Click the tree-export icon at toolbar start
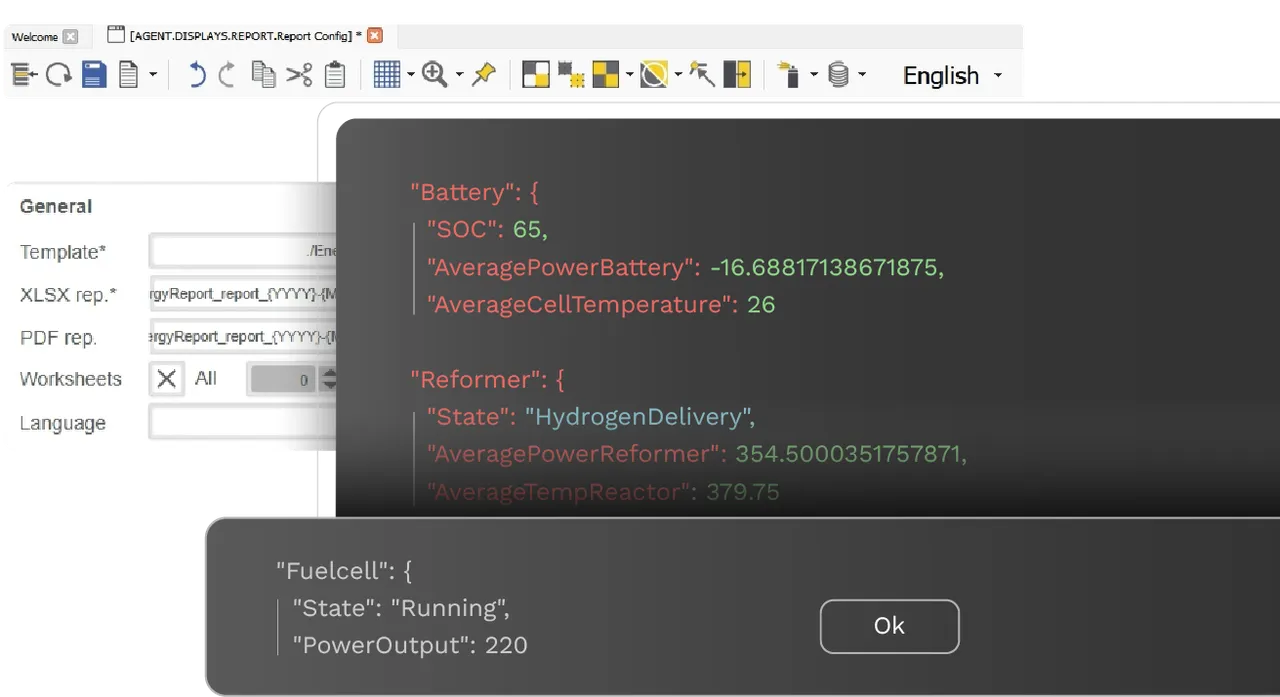Screen dimensions: 1280x697 (x=24, y=75)
